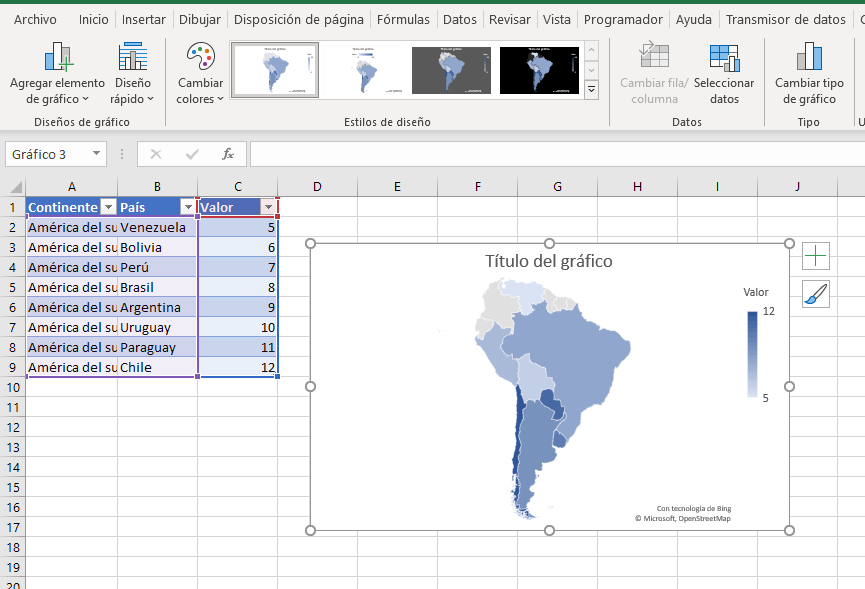Open Diseño rápido layouts menu
Image resolution: width=865 pixels, height=589 pixels.
(132, 74)
